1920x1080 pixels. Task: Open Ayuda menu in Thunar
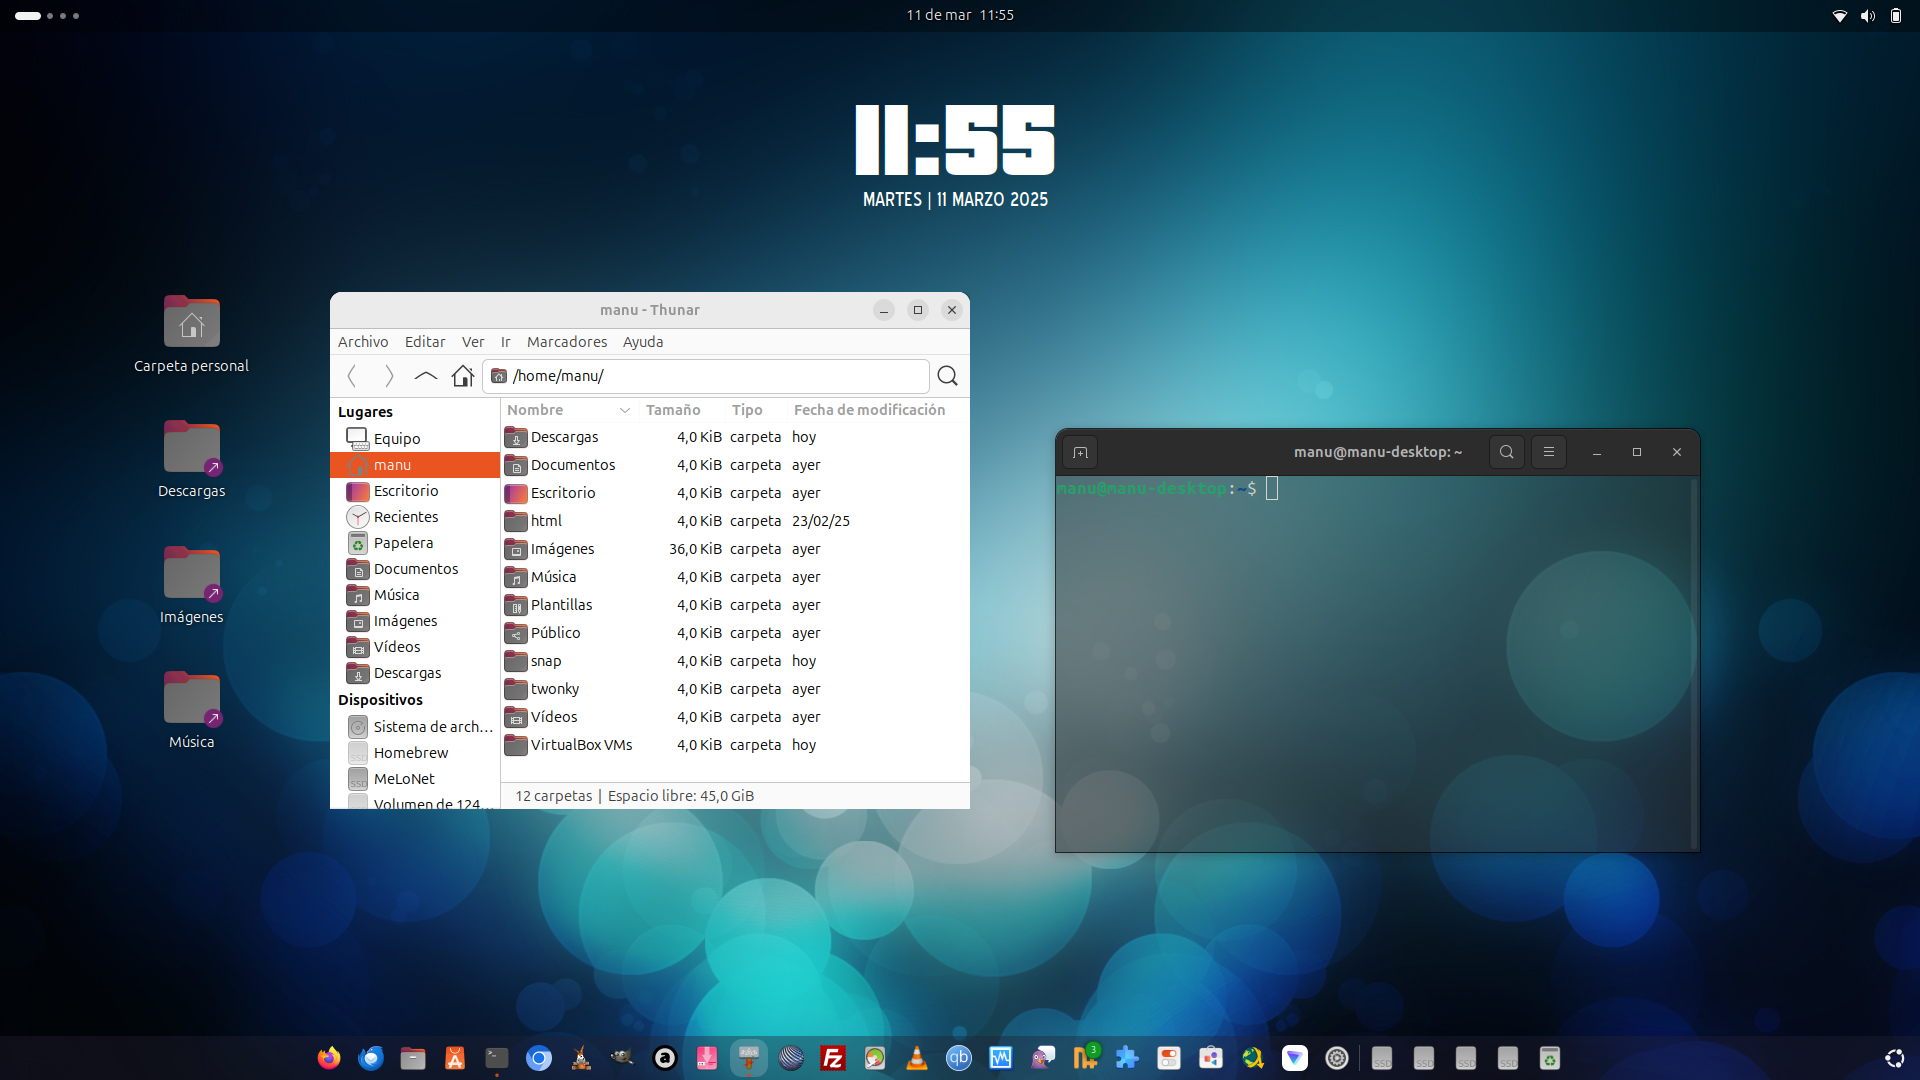pyautogui.click(x=643, y=342)
